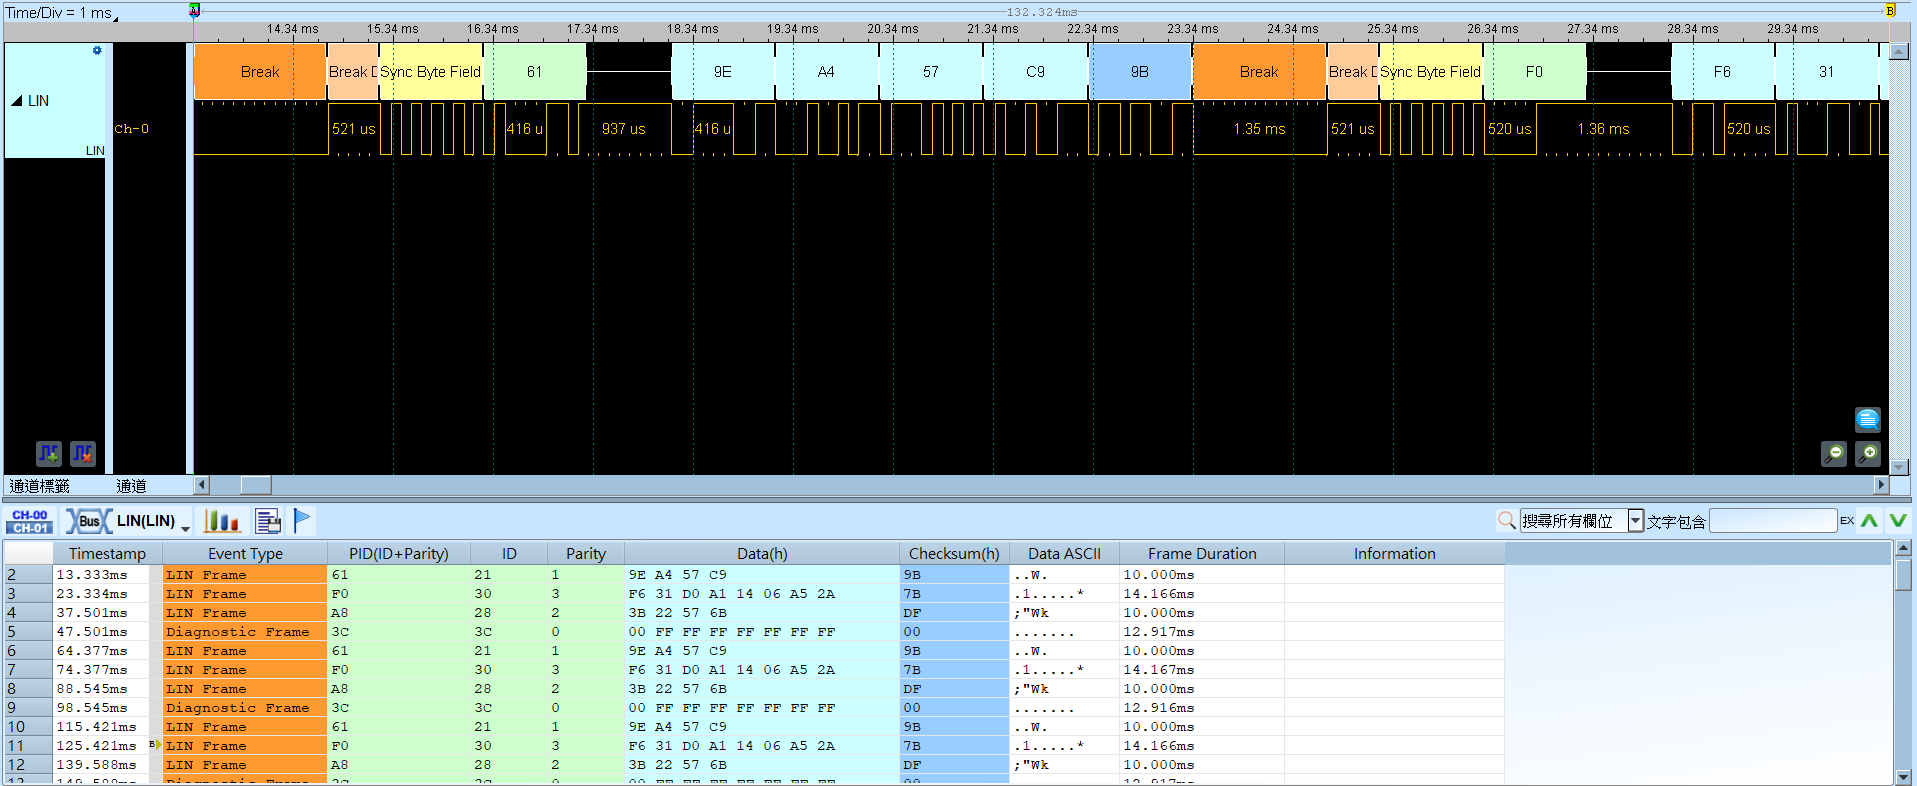
Task: Click the blue speech bubble comment icon
Action: [1868, 419]
